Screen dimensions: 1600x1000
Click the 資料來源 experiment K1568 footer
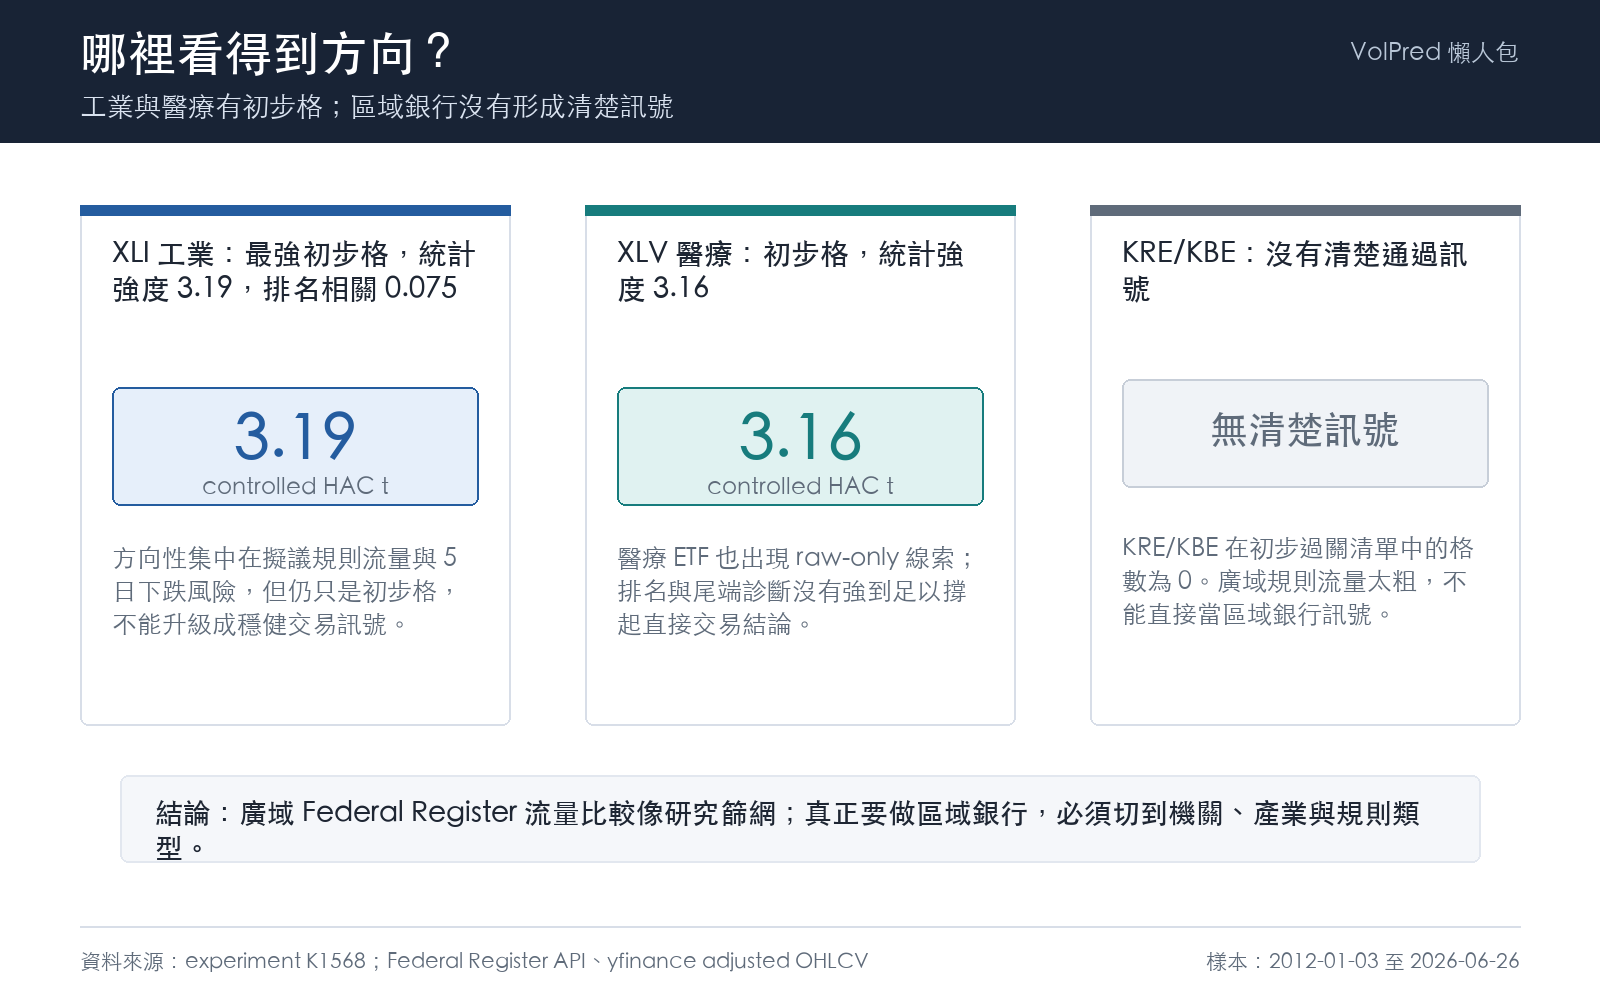474,961
